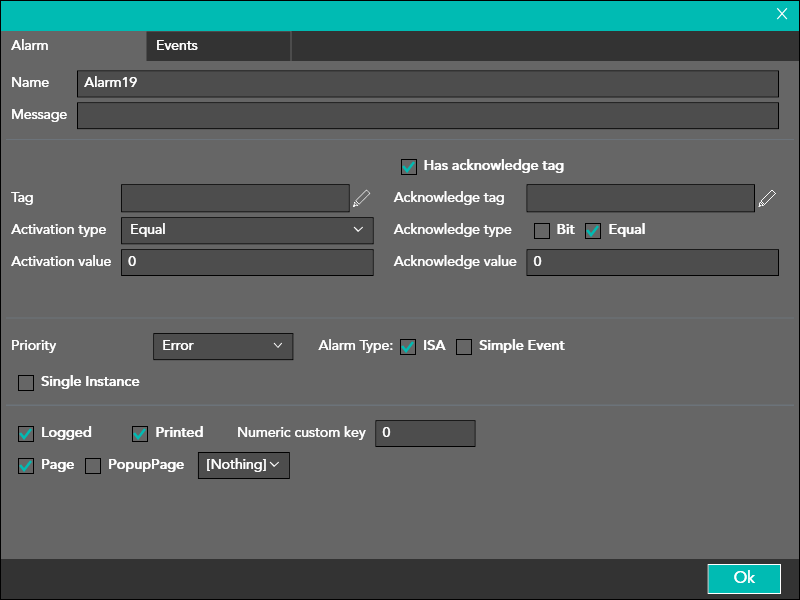This screenshot has height=600, width=800.
Task: Expand the Priority dropdown showing Error
Action: pyautogui.click(x=222, y=346)
